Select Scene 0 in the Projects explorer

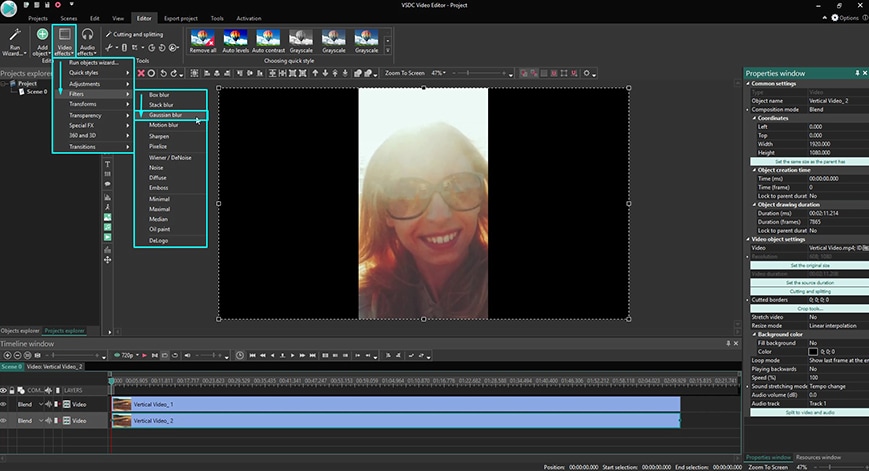37,91
